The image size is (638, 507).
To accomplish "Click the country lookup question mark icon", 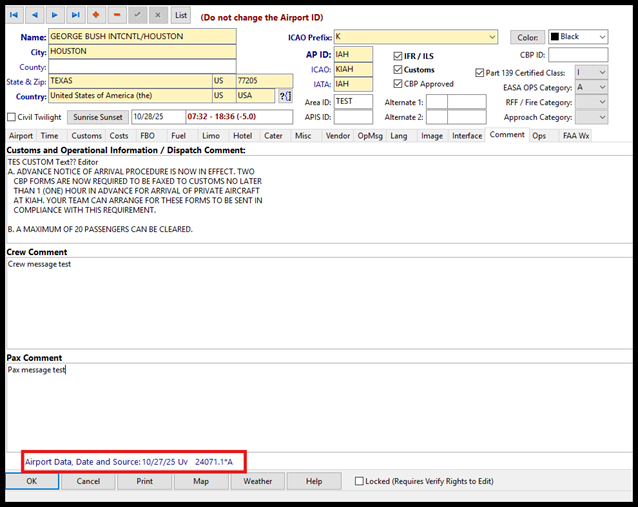I will (285, 96).
